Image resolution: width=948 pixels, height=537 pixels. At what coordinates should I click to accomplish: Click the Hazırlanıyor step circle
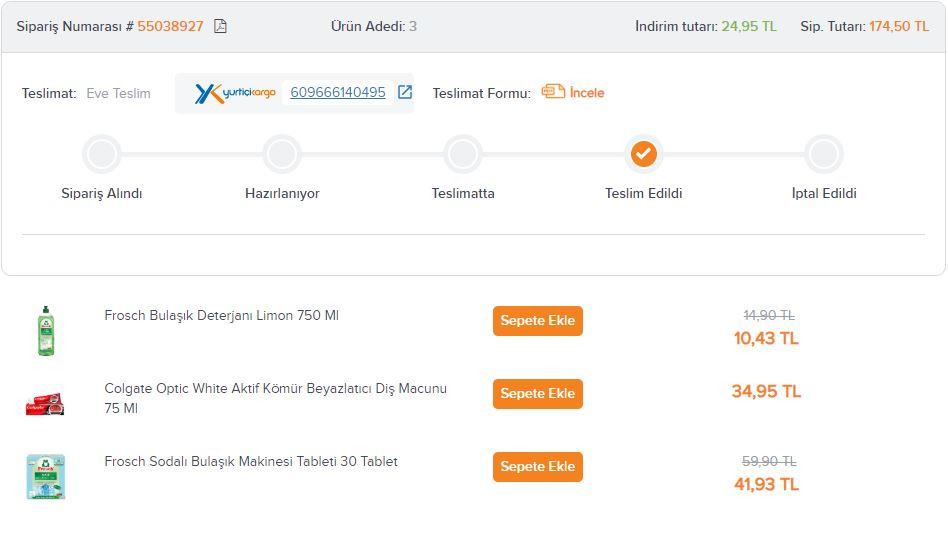[282, 154]
